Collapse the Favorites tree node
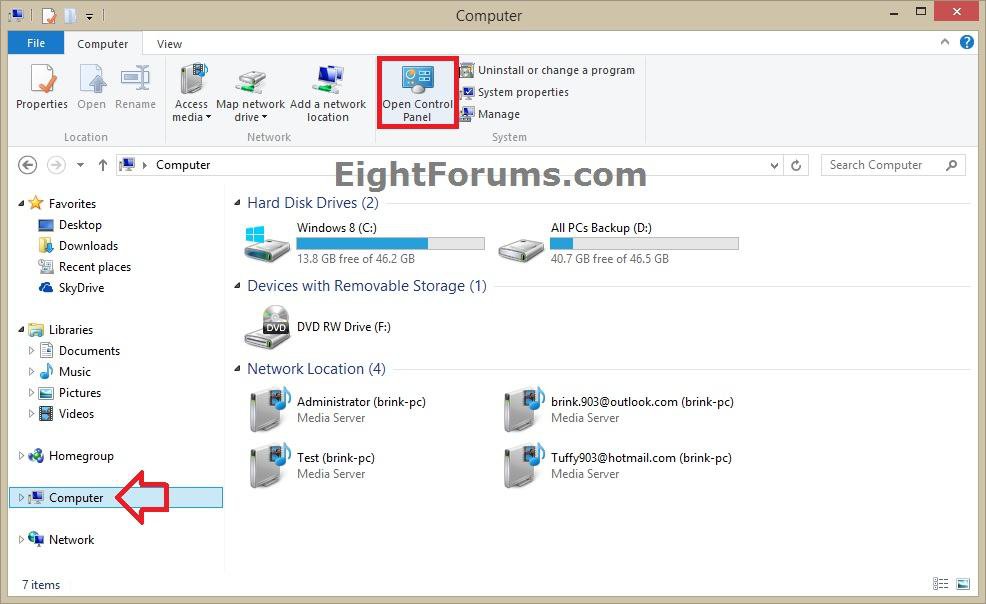This screenshot has height=604, width=986. pos(21,204)
